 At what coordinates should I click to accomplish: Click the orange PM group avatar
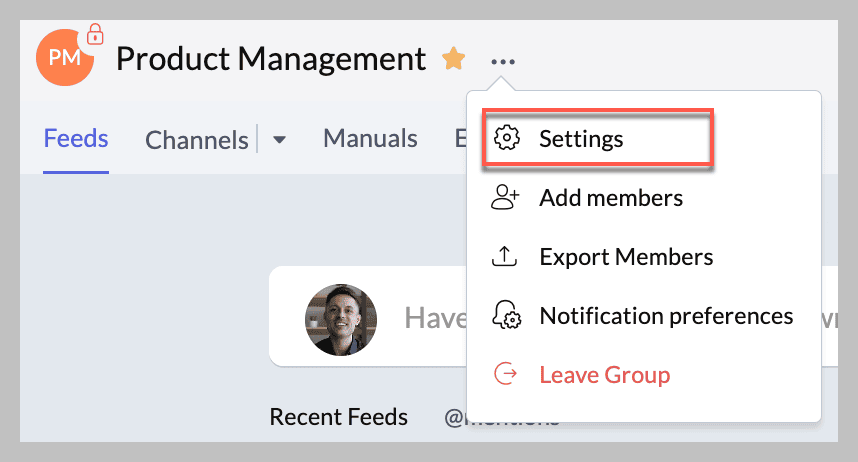point(65,57)
